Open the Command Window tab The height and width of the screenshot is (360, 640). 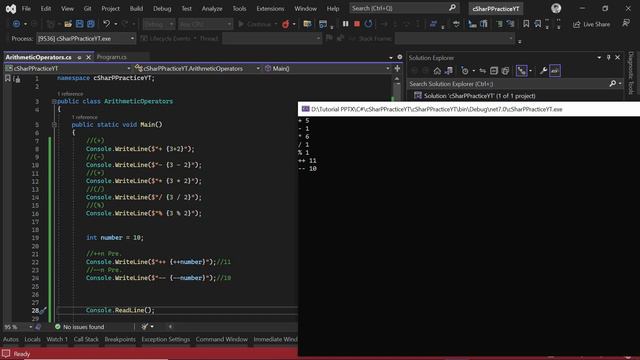click(222, 339)
